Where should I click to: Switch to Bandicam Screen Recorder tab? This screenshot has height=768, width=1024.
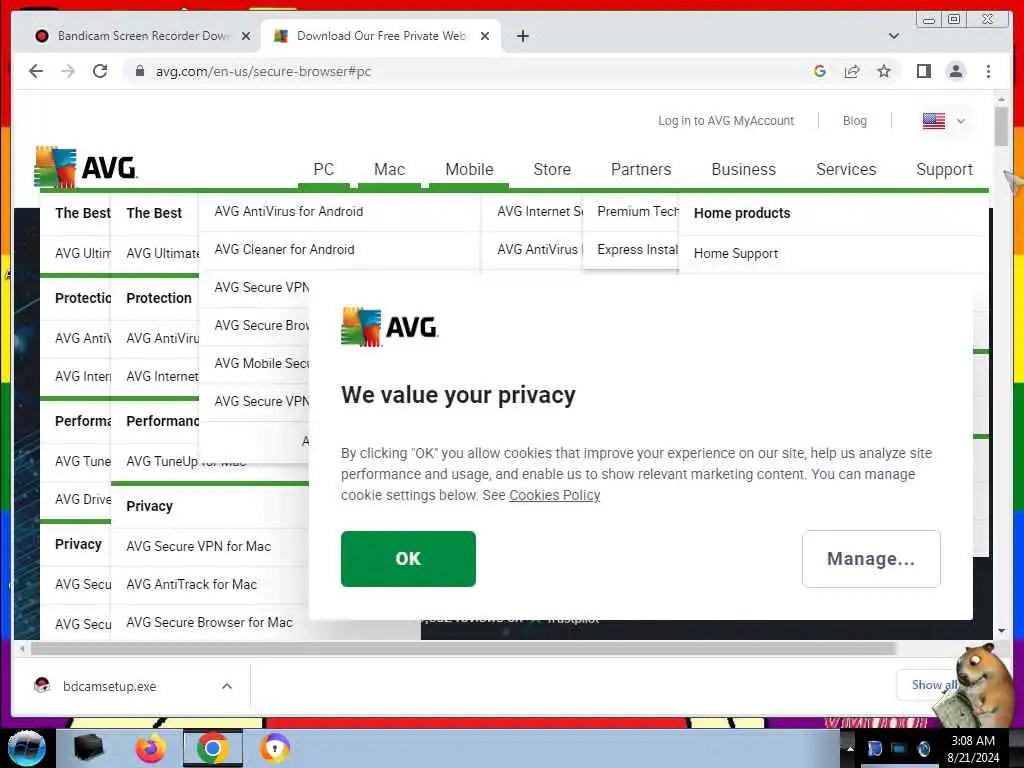[143, 36]
